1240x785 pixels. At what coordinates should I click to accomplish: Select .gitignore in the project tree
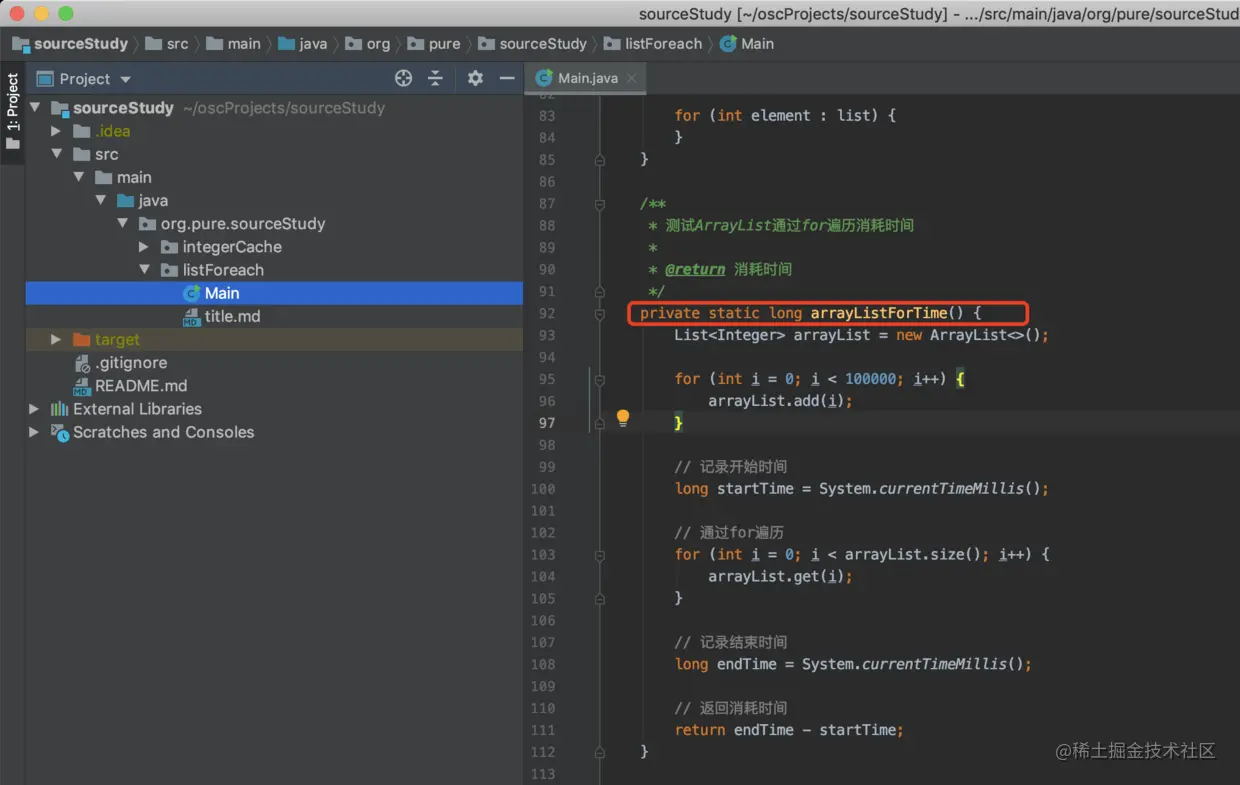point(274,363)
